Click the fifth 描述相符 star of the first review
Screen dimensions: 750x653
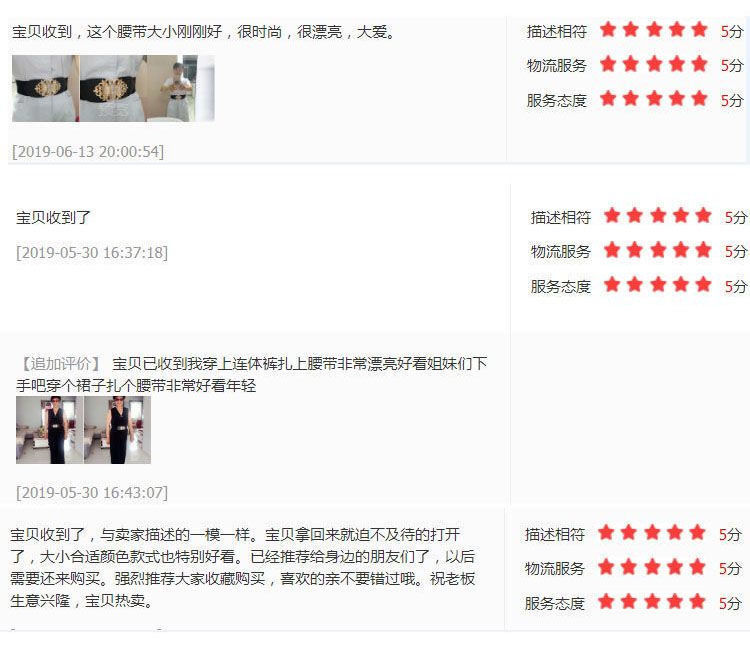pos(699,30)
